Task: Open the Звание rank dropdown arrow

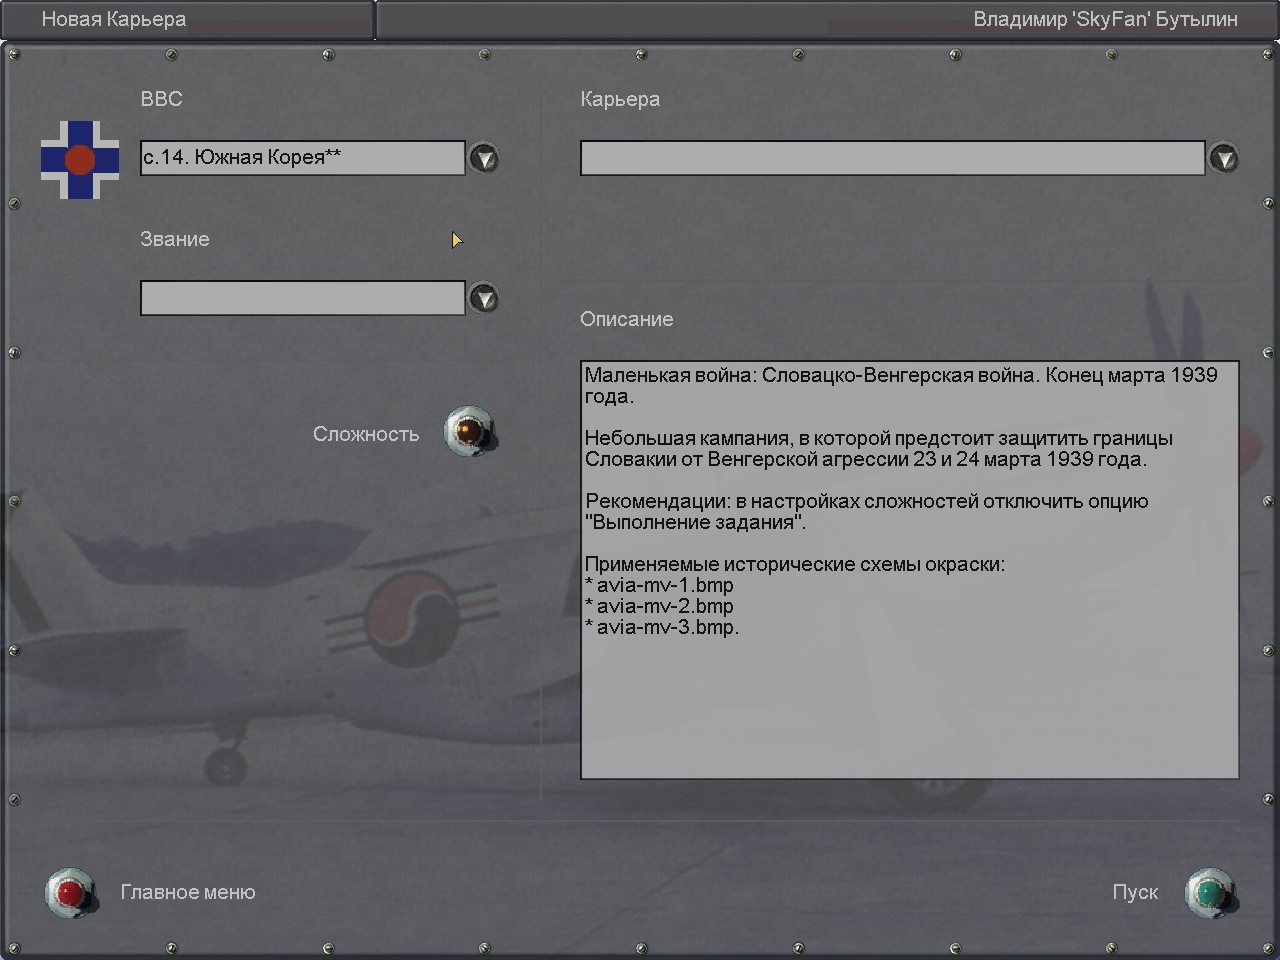Action: pyautogui.click(x=484, y=298)
